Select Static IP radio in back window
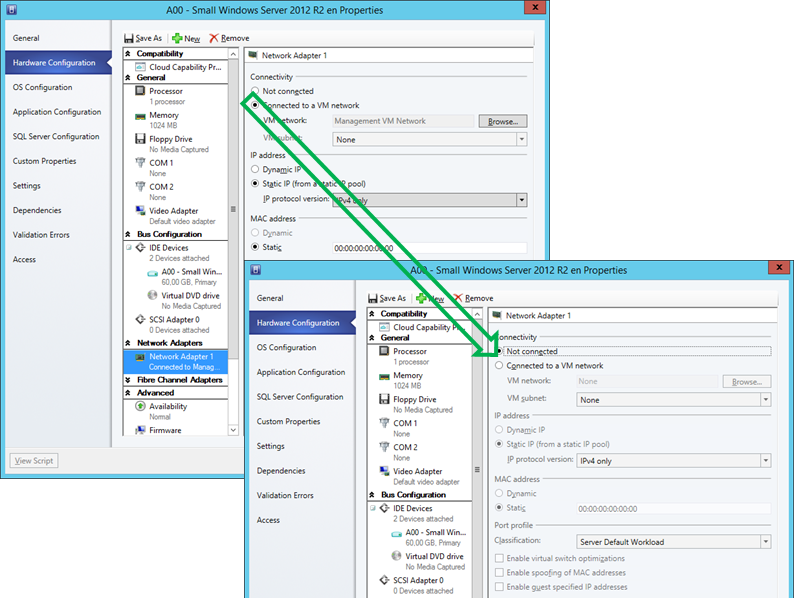794x598 pixels. (x=255, y=183)
